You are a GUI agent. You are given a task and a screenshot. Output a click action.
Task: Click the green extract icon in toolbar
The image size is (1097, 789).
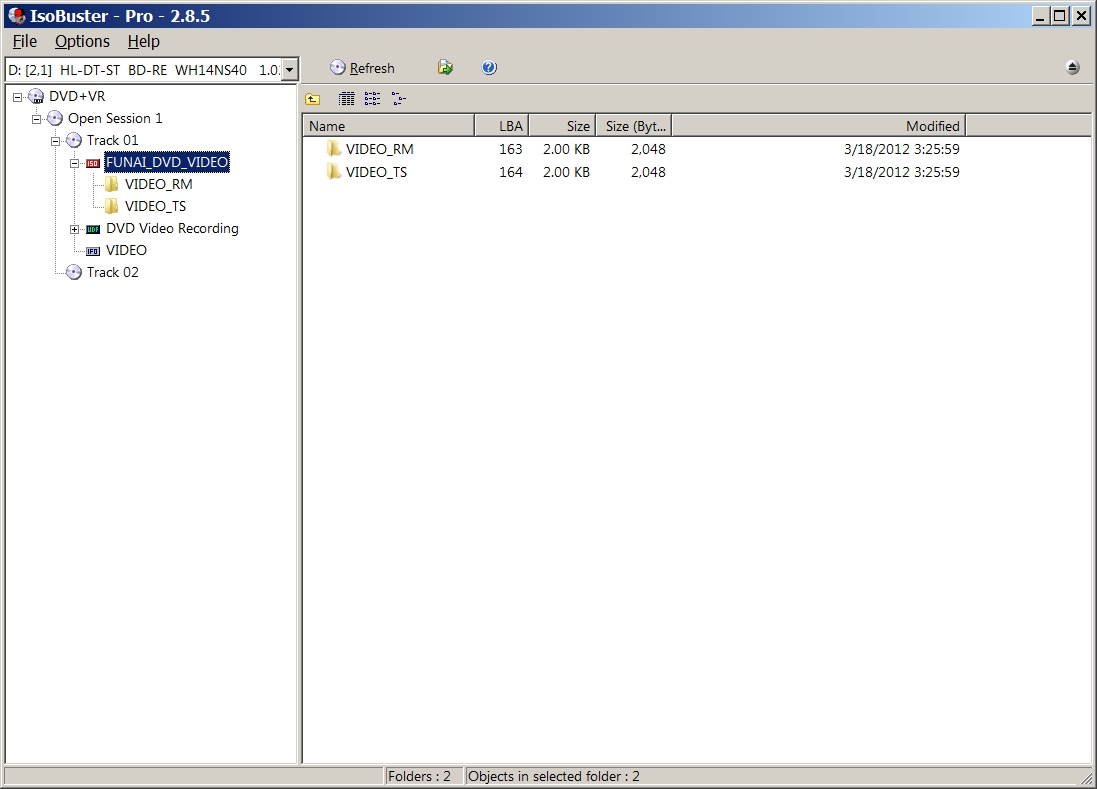(445, 68)
